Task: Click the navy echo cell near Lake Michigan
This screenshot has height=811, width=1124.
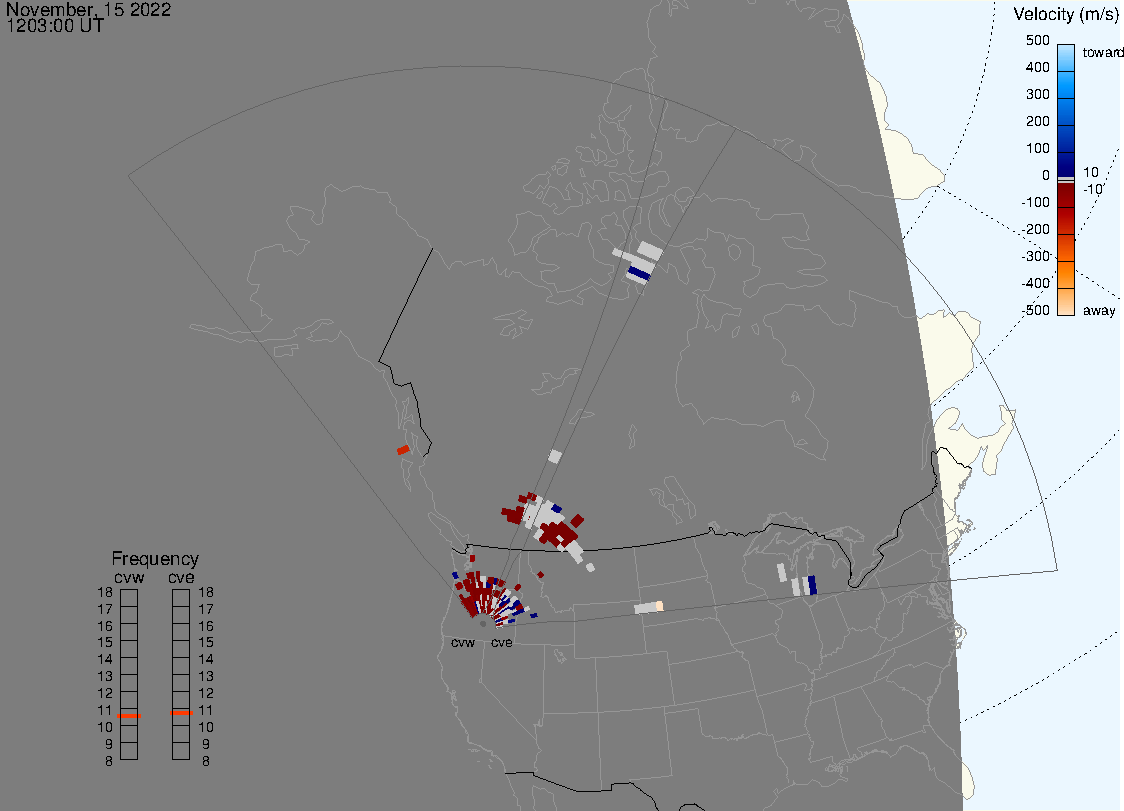Action: [812, 584]
